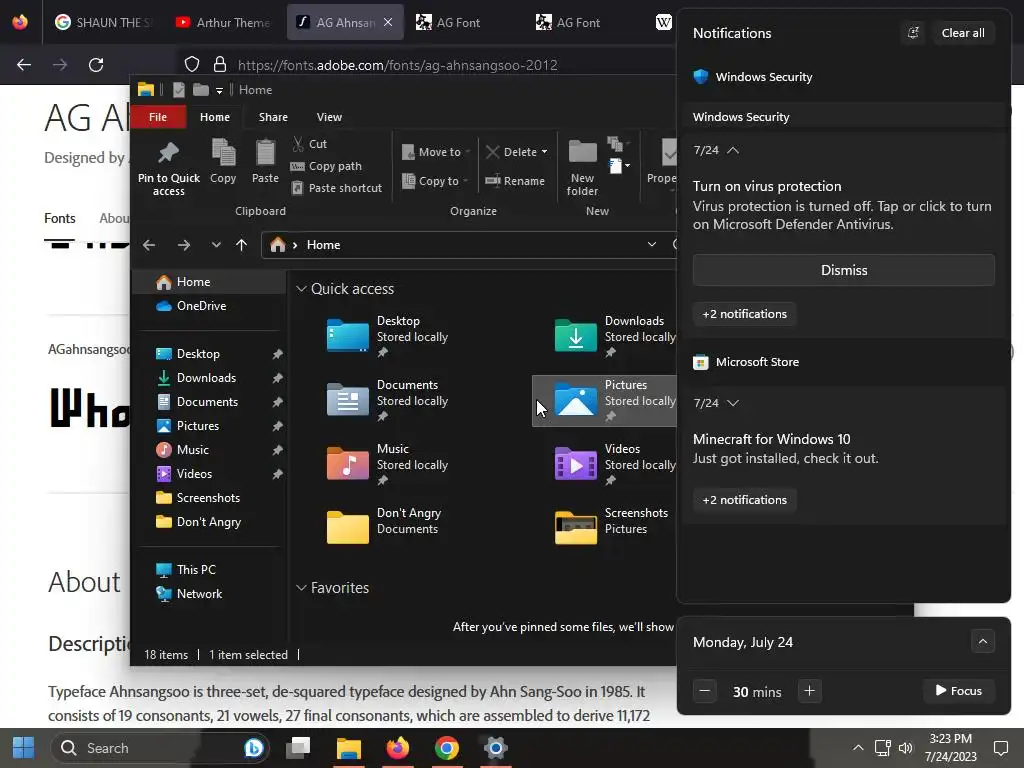Open Settings gear in the taskbar

[496, 748]
